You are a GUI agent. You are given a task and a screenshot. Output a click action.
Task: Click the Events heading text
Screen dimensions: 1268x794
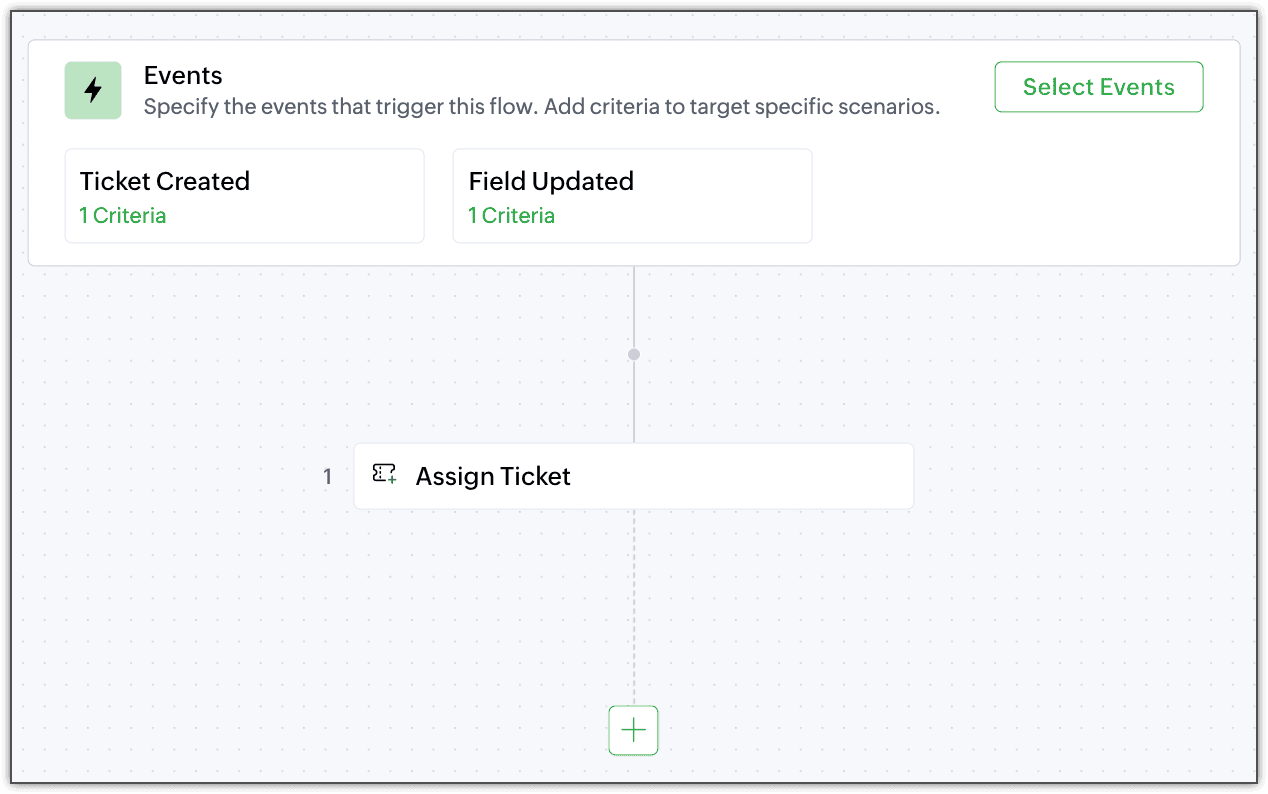(183, 75)
